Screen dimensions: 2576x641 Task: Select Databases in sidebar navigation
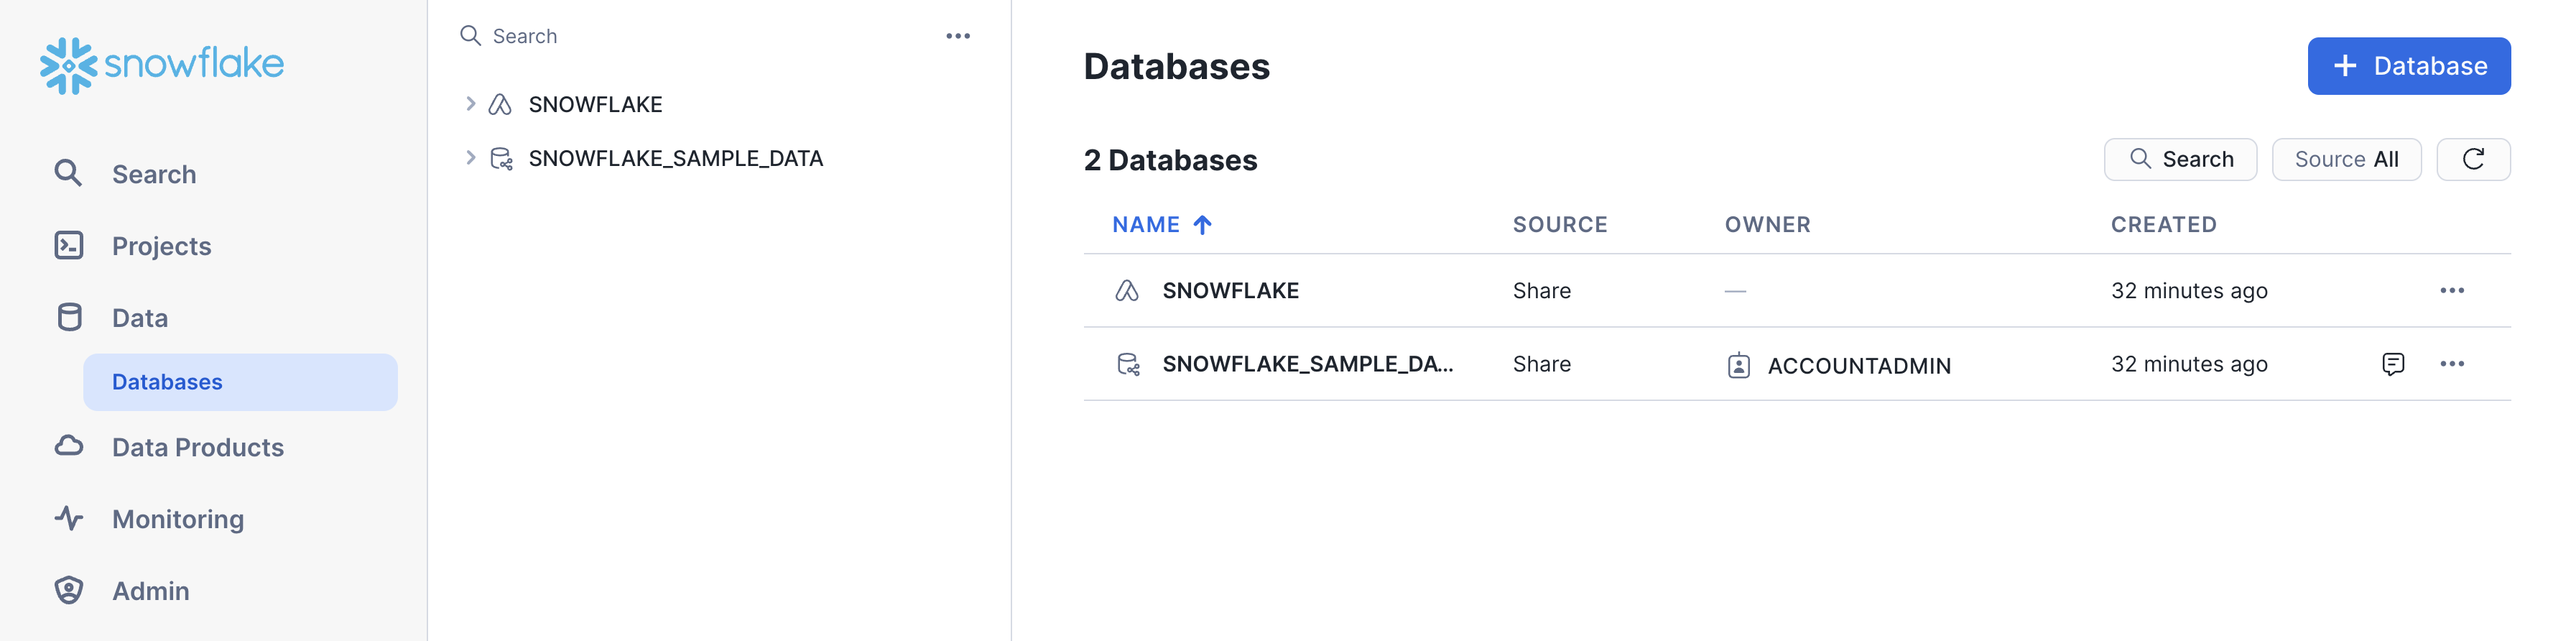coord(167,382)
